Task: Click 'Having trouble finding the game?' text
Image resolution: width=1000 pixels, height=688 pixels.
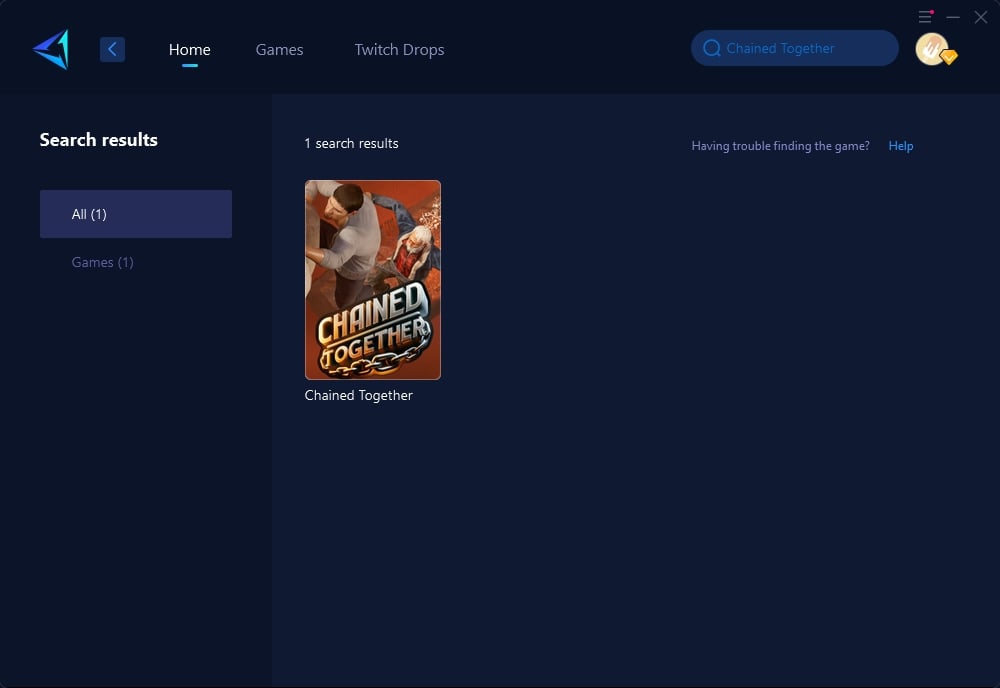Action: [x=781, y=146]
